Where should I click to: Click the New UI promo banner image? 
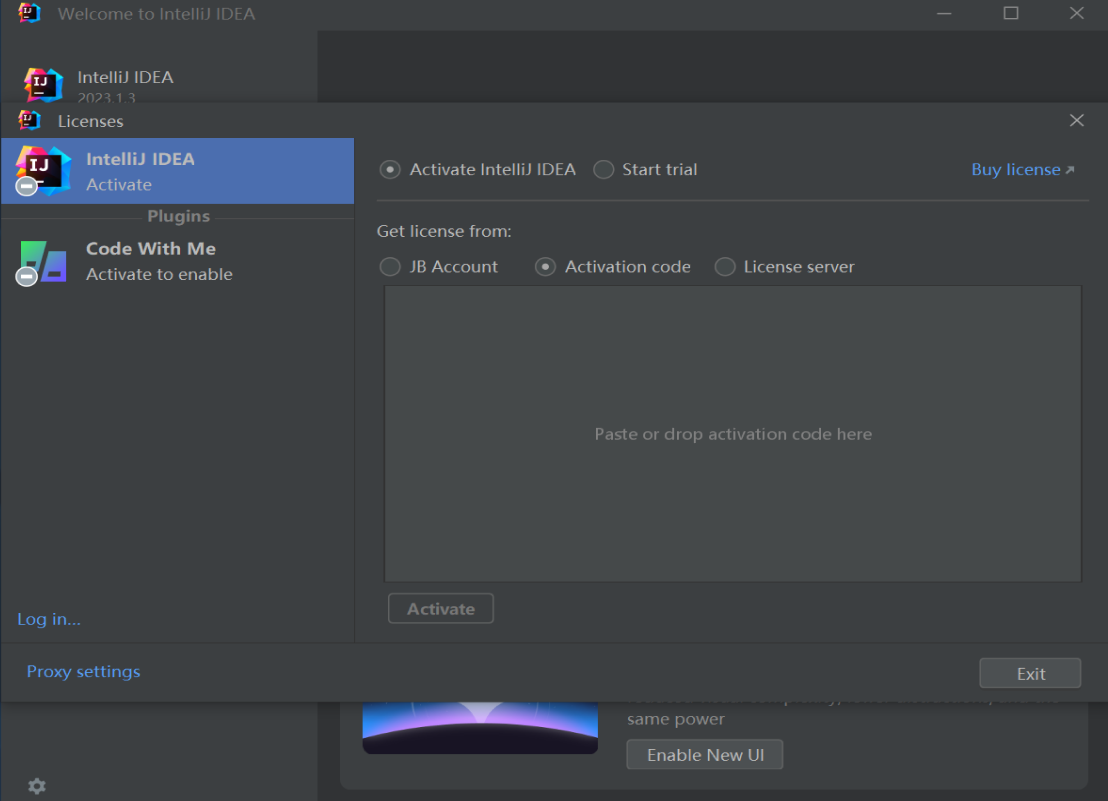tap(480, 727)
